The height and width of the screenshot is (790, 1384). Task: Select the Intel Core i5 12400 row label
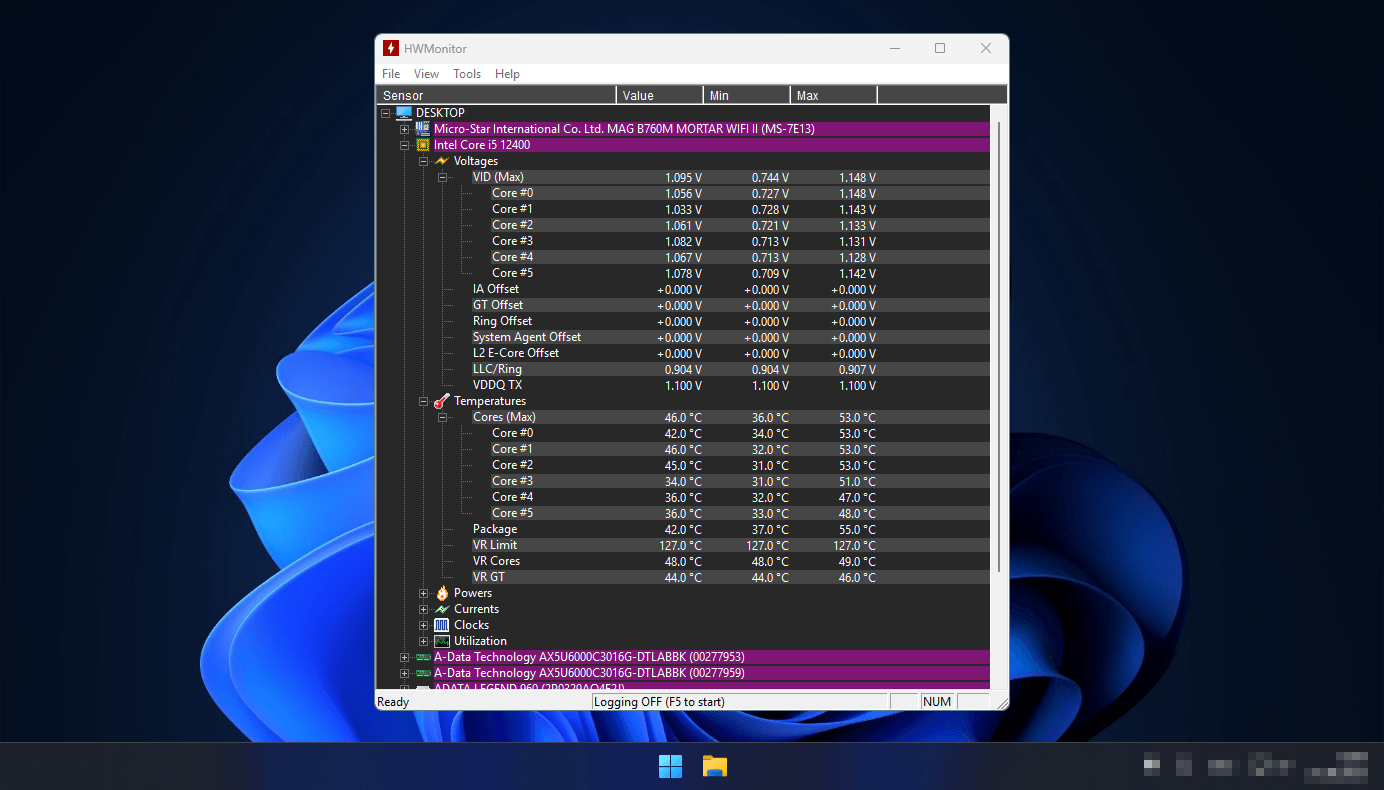click(482, 145)
